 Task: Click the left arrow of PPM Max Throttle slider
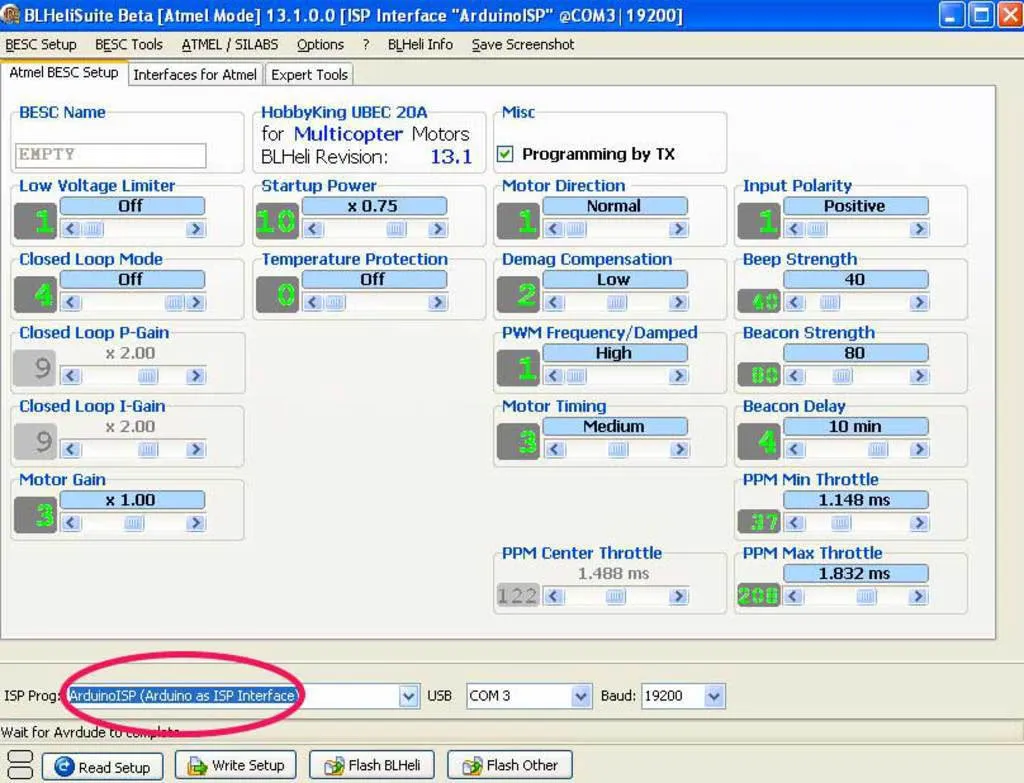click(x=794, y=597)
